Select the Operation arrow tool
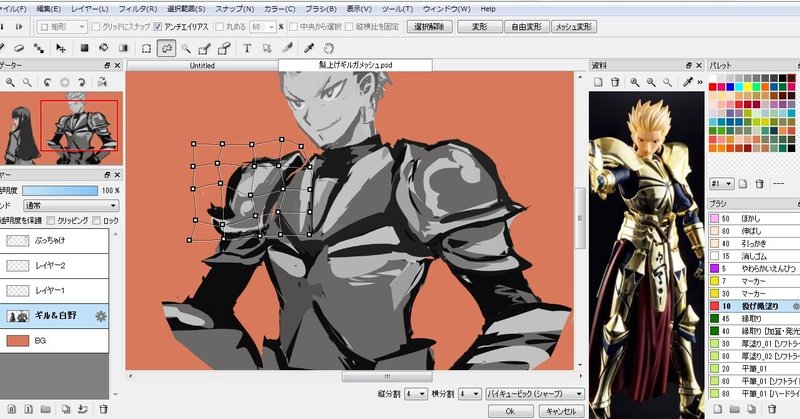 [x=267, y=48]
